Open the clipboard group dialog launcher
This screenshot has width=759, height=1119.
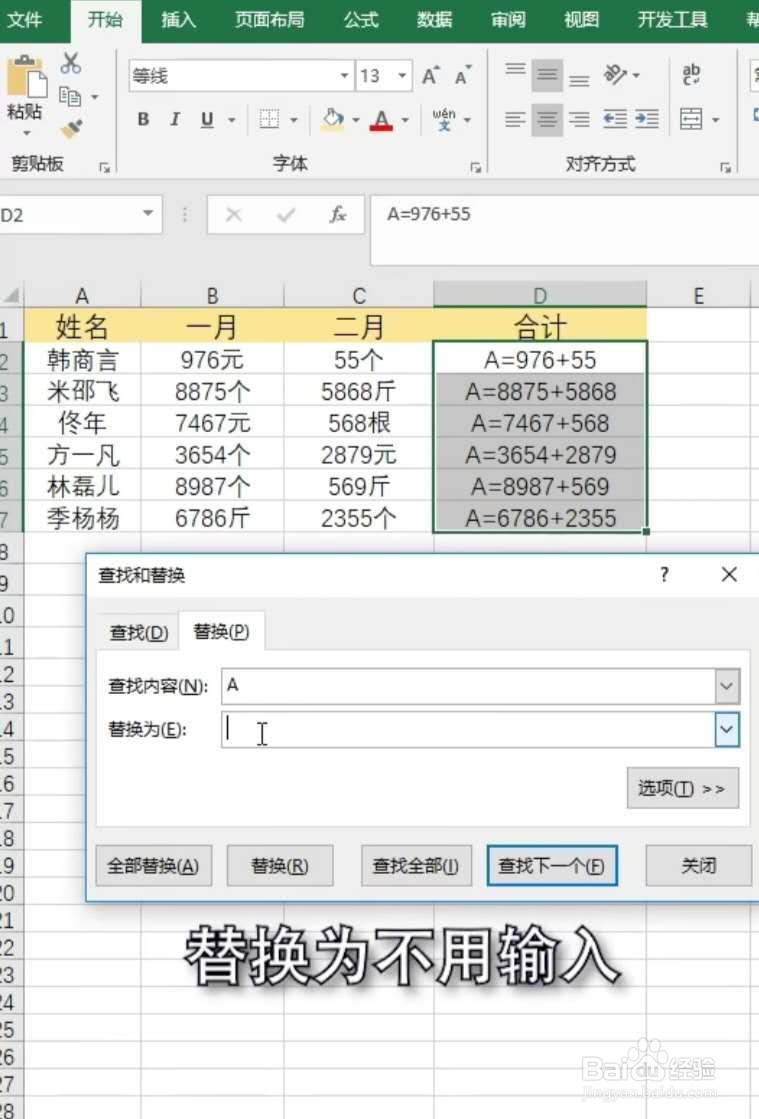point(105,167)
